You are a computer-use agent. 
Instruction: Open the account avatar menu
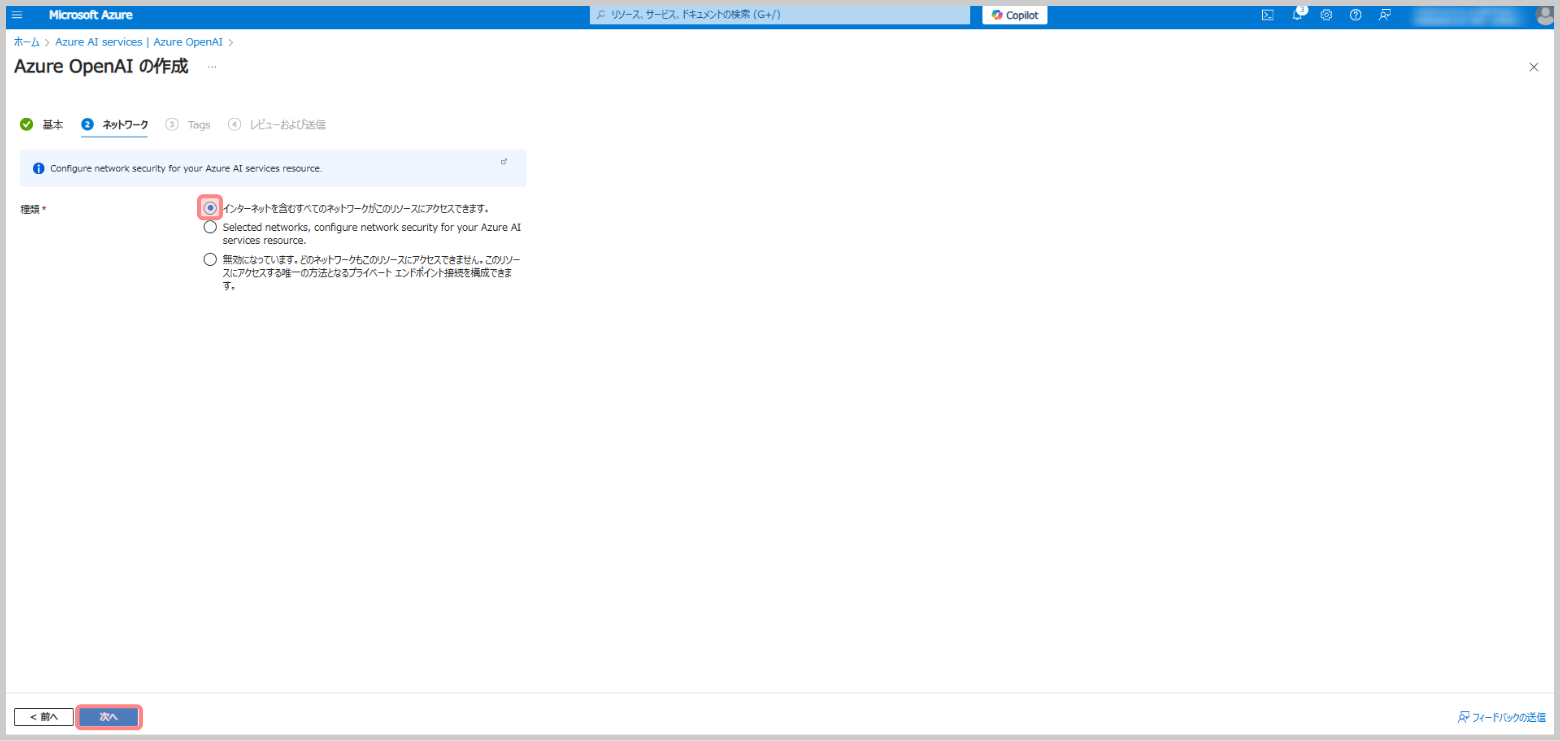pos(1544,15)
